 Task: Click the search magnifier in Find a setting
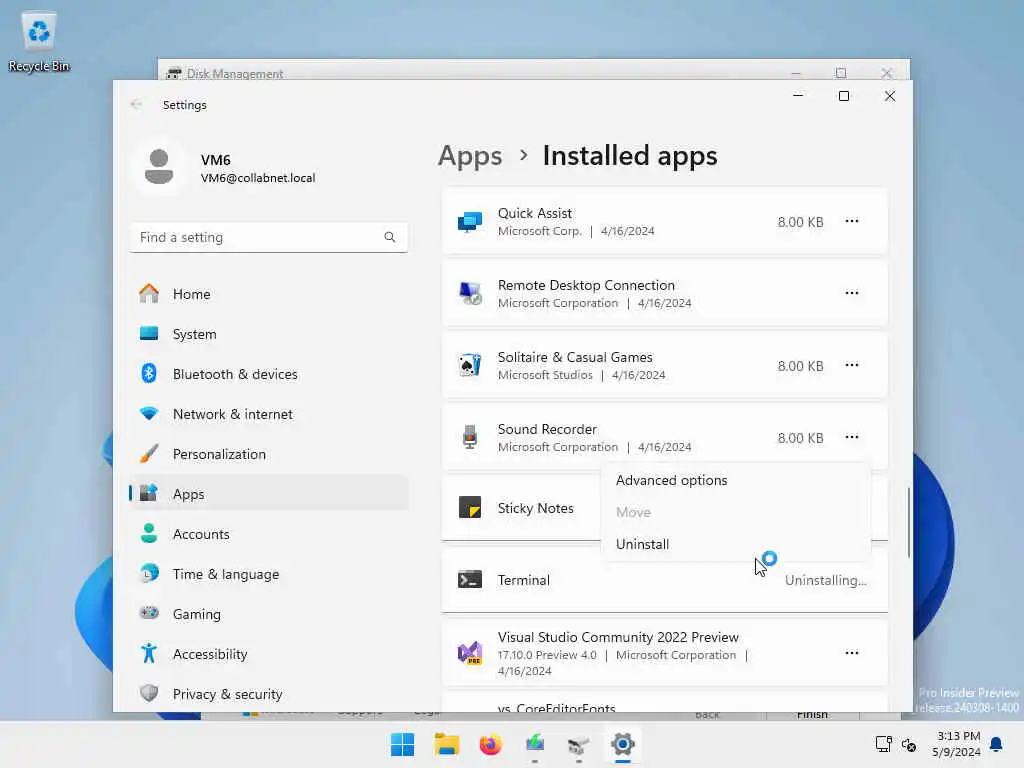coord(390,237)
